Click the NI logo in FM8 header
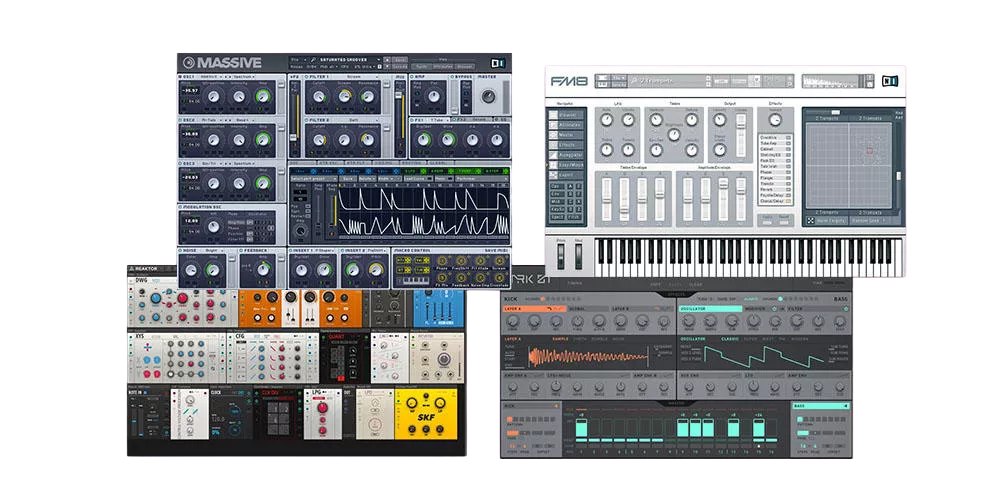This screenshot has width=1000, height=500. tap(890, 81)
